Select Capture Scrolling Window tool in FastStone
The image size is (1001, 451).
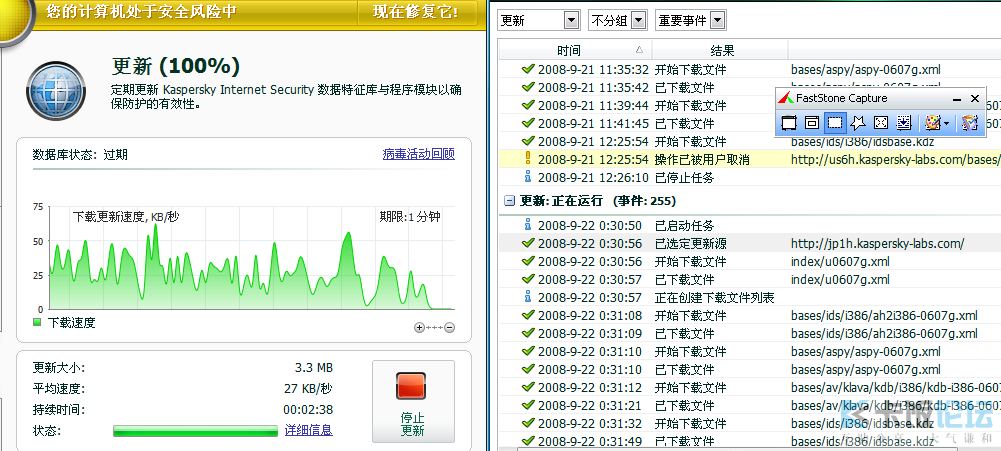click(904, 123)
